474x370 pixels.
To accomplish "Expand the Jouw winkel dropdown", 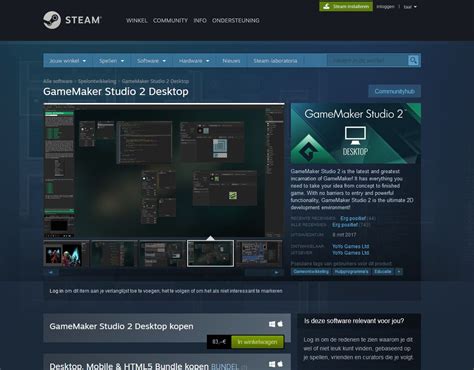I will pos(67,61).
